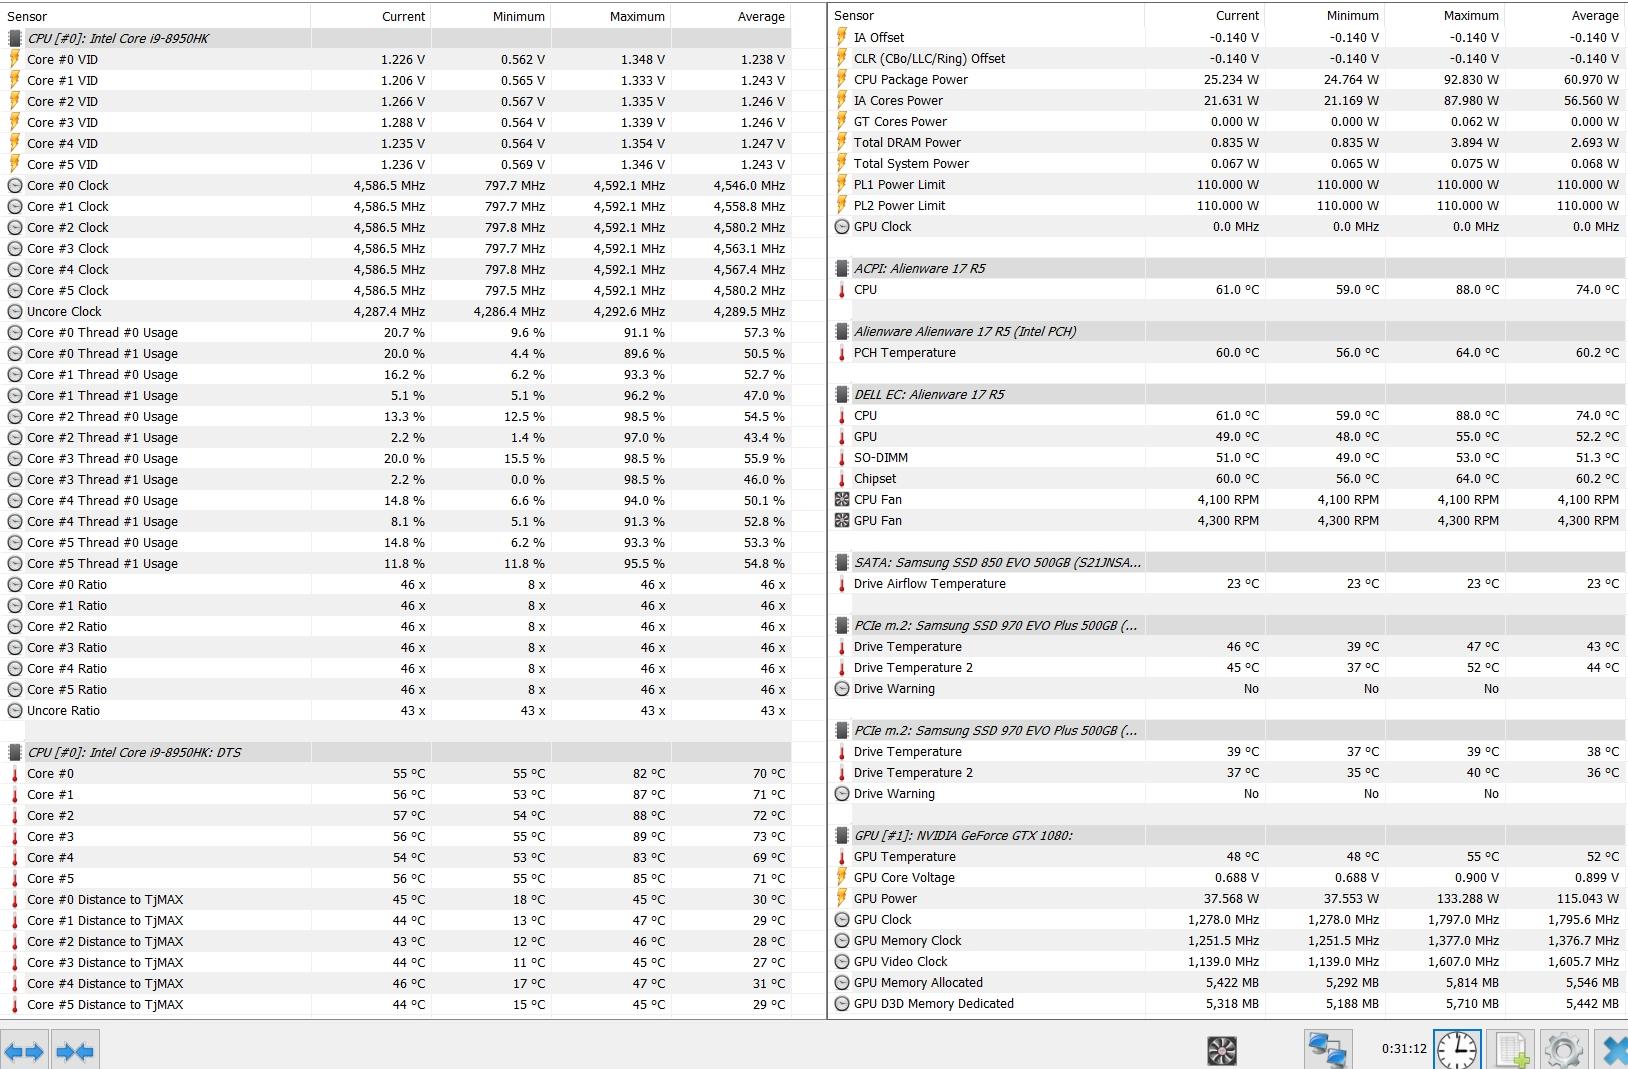
Task: Start logging with the sheet-plus icon
Action: 1511,1050
